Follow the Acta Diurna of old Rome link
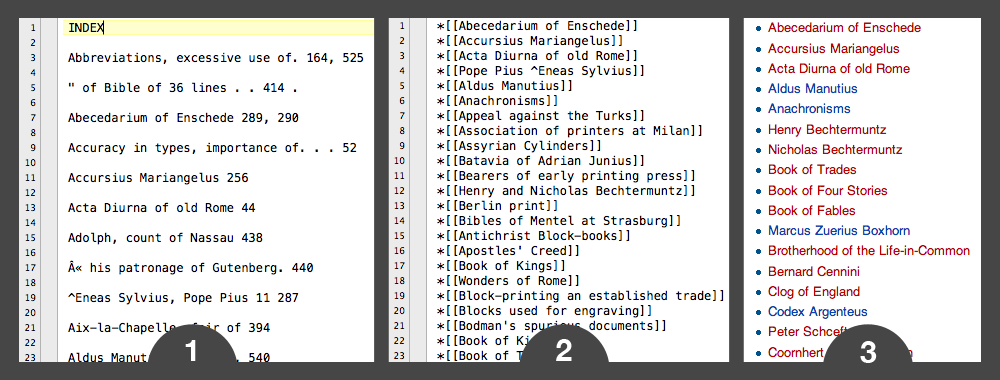Viewport: 1000px width, 380px height. [x=839, y=69]
